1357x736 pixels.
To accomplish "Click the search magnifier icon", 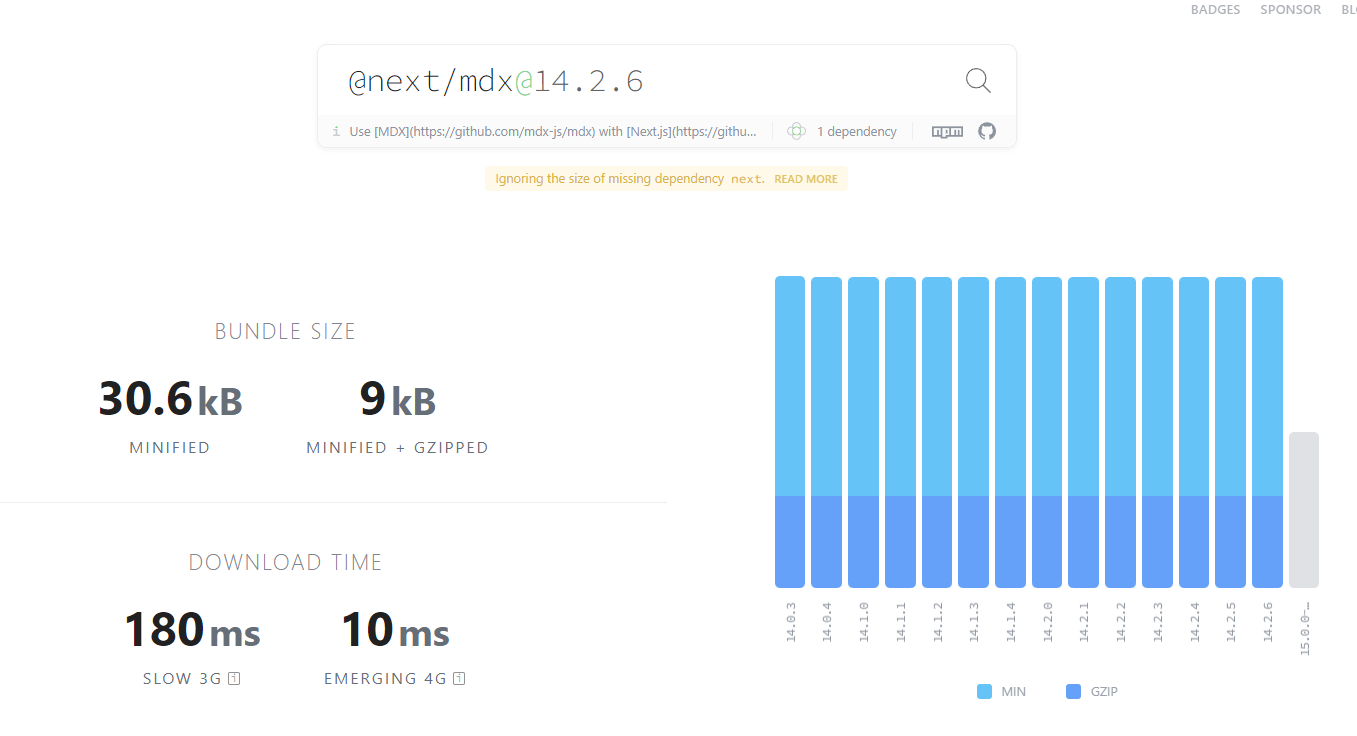I will click(978, 81).
